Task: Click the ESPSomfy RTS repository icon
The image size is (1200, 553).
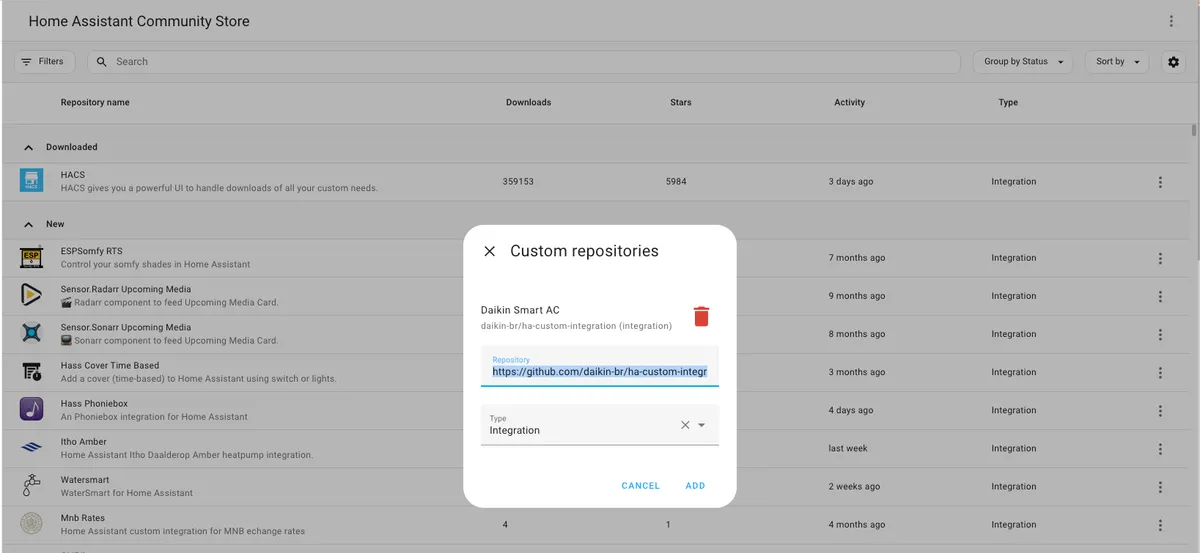Action: coord(32,258)
